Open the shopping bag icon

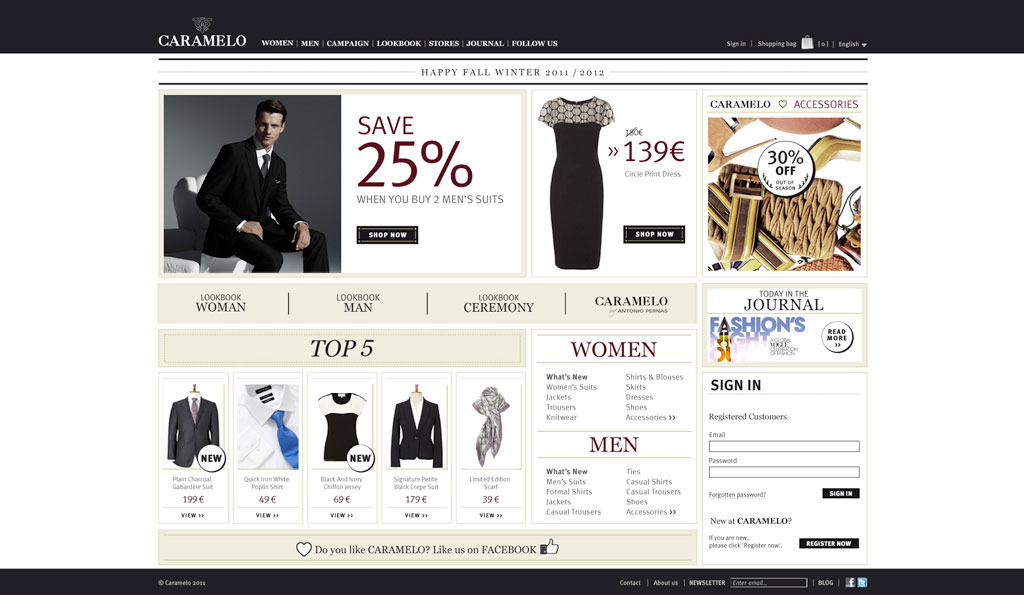pos(807,42)
